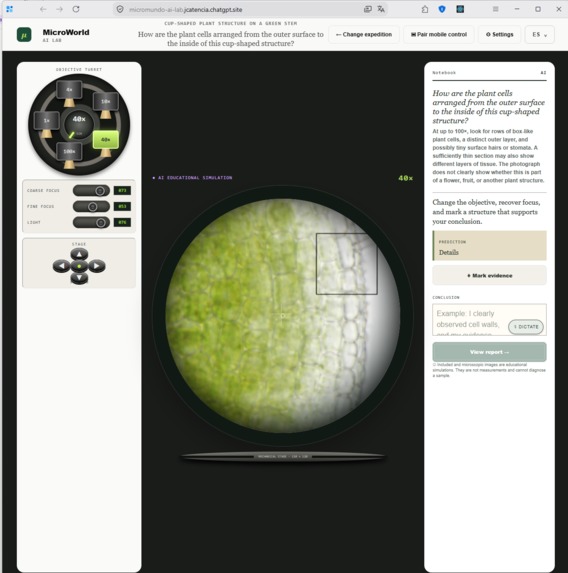Click the MicroWorld title text
Screen dimensions: 568x573
66,32
